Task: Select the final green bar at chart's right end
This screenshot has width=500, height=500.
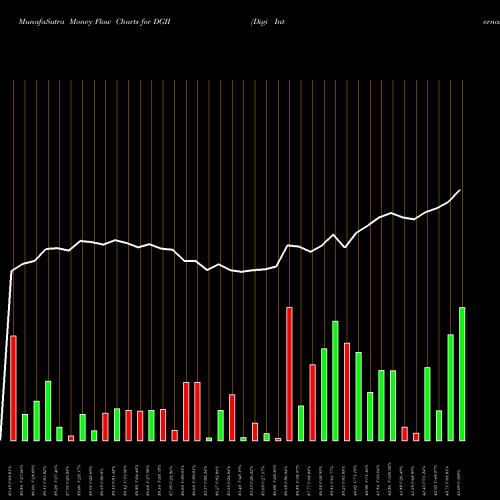Action: [462, 374]
